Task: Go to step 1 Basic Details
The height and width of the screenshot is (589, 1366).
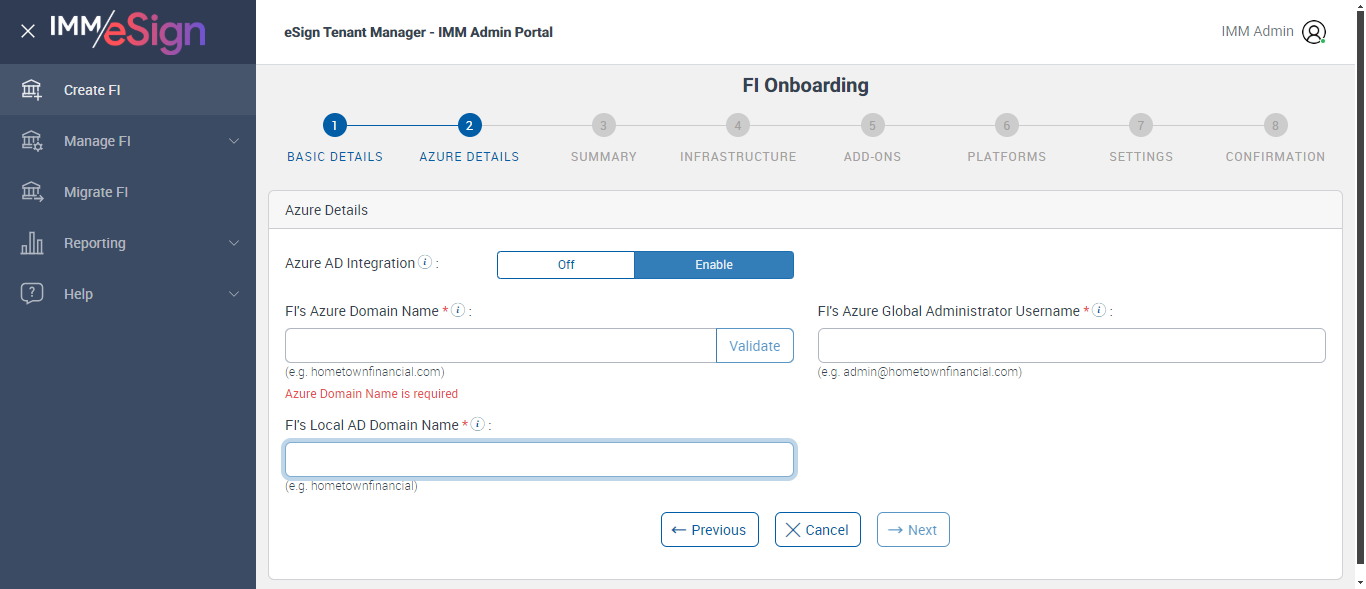Action: [x=335, y=125]
